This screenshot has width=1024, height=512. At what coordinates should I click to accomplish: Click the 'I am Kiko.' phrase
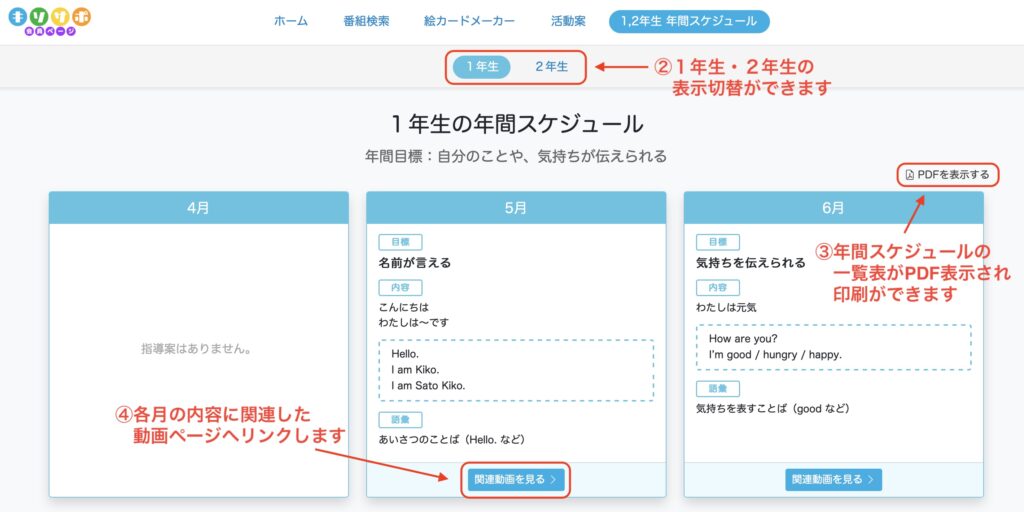pyautogui.click(x=415, y=370)
